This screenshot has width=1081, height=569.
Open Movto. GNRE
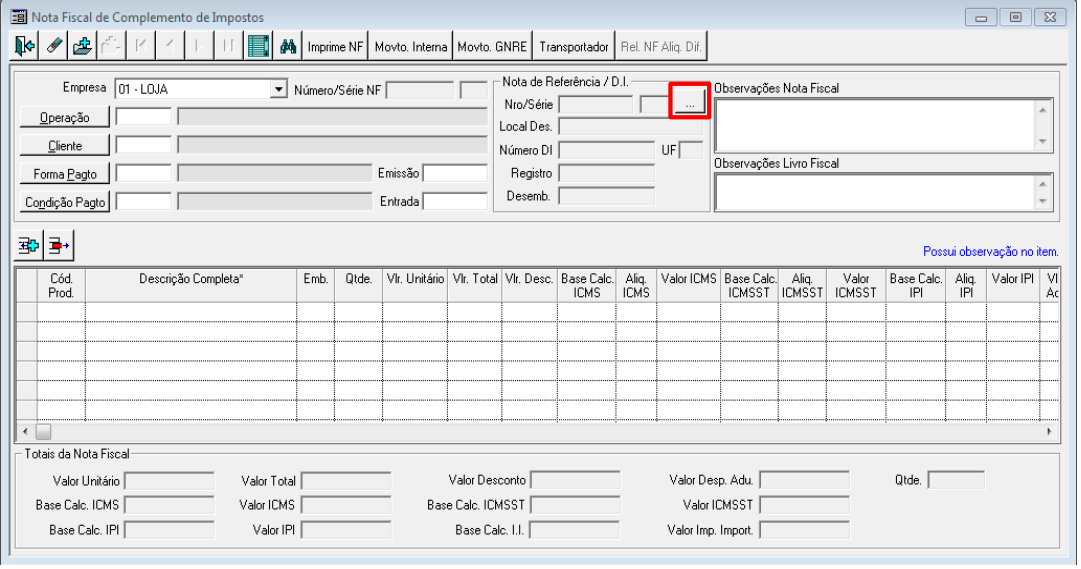[x=492, y=46]
